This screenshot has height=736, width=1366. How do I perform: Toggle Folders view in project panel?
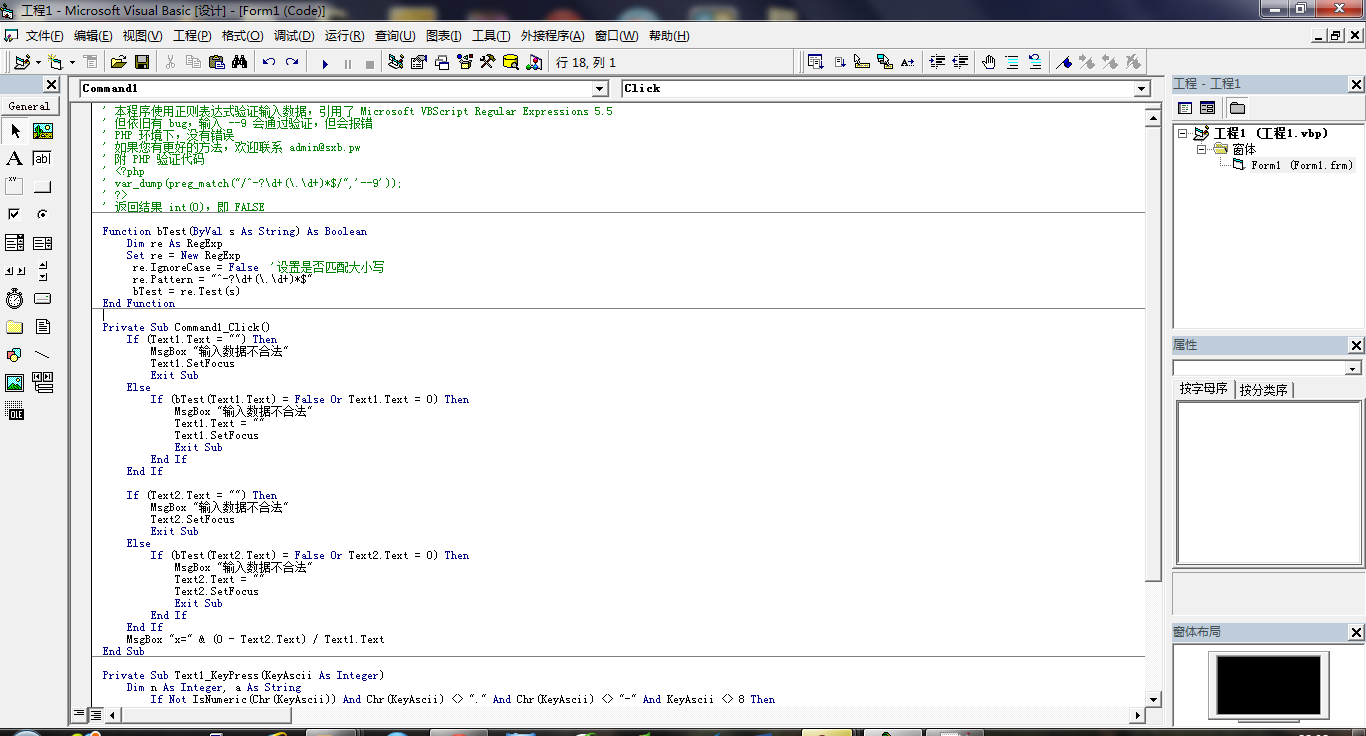(x=1237, y=108)
